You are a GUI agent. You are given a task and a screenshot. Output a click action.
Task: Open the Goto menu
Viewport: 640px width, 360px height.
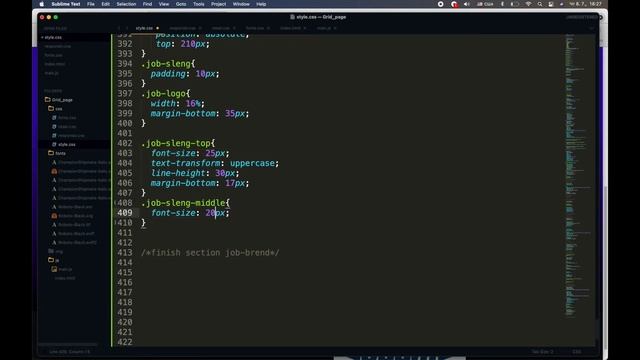pyautogui.click(x=181, y=4)
